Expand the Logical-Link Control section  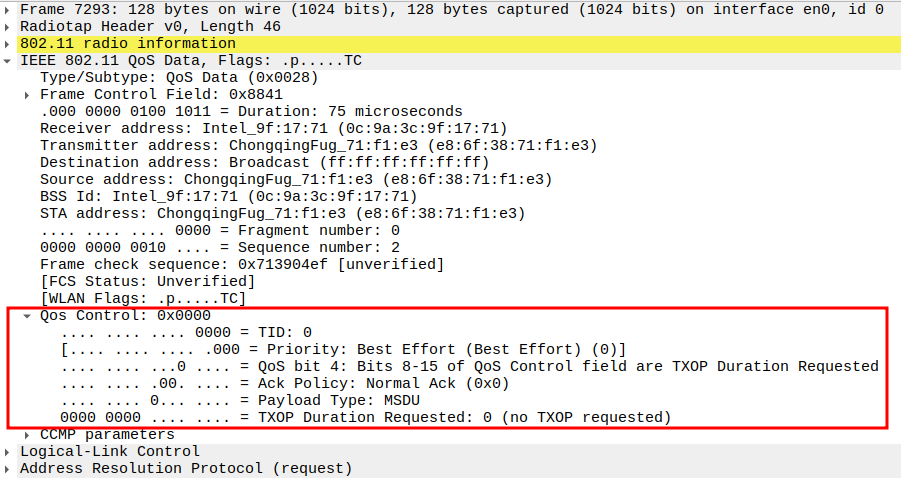[8, 451]
